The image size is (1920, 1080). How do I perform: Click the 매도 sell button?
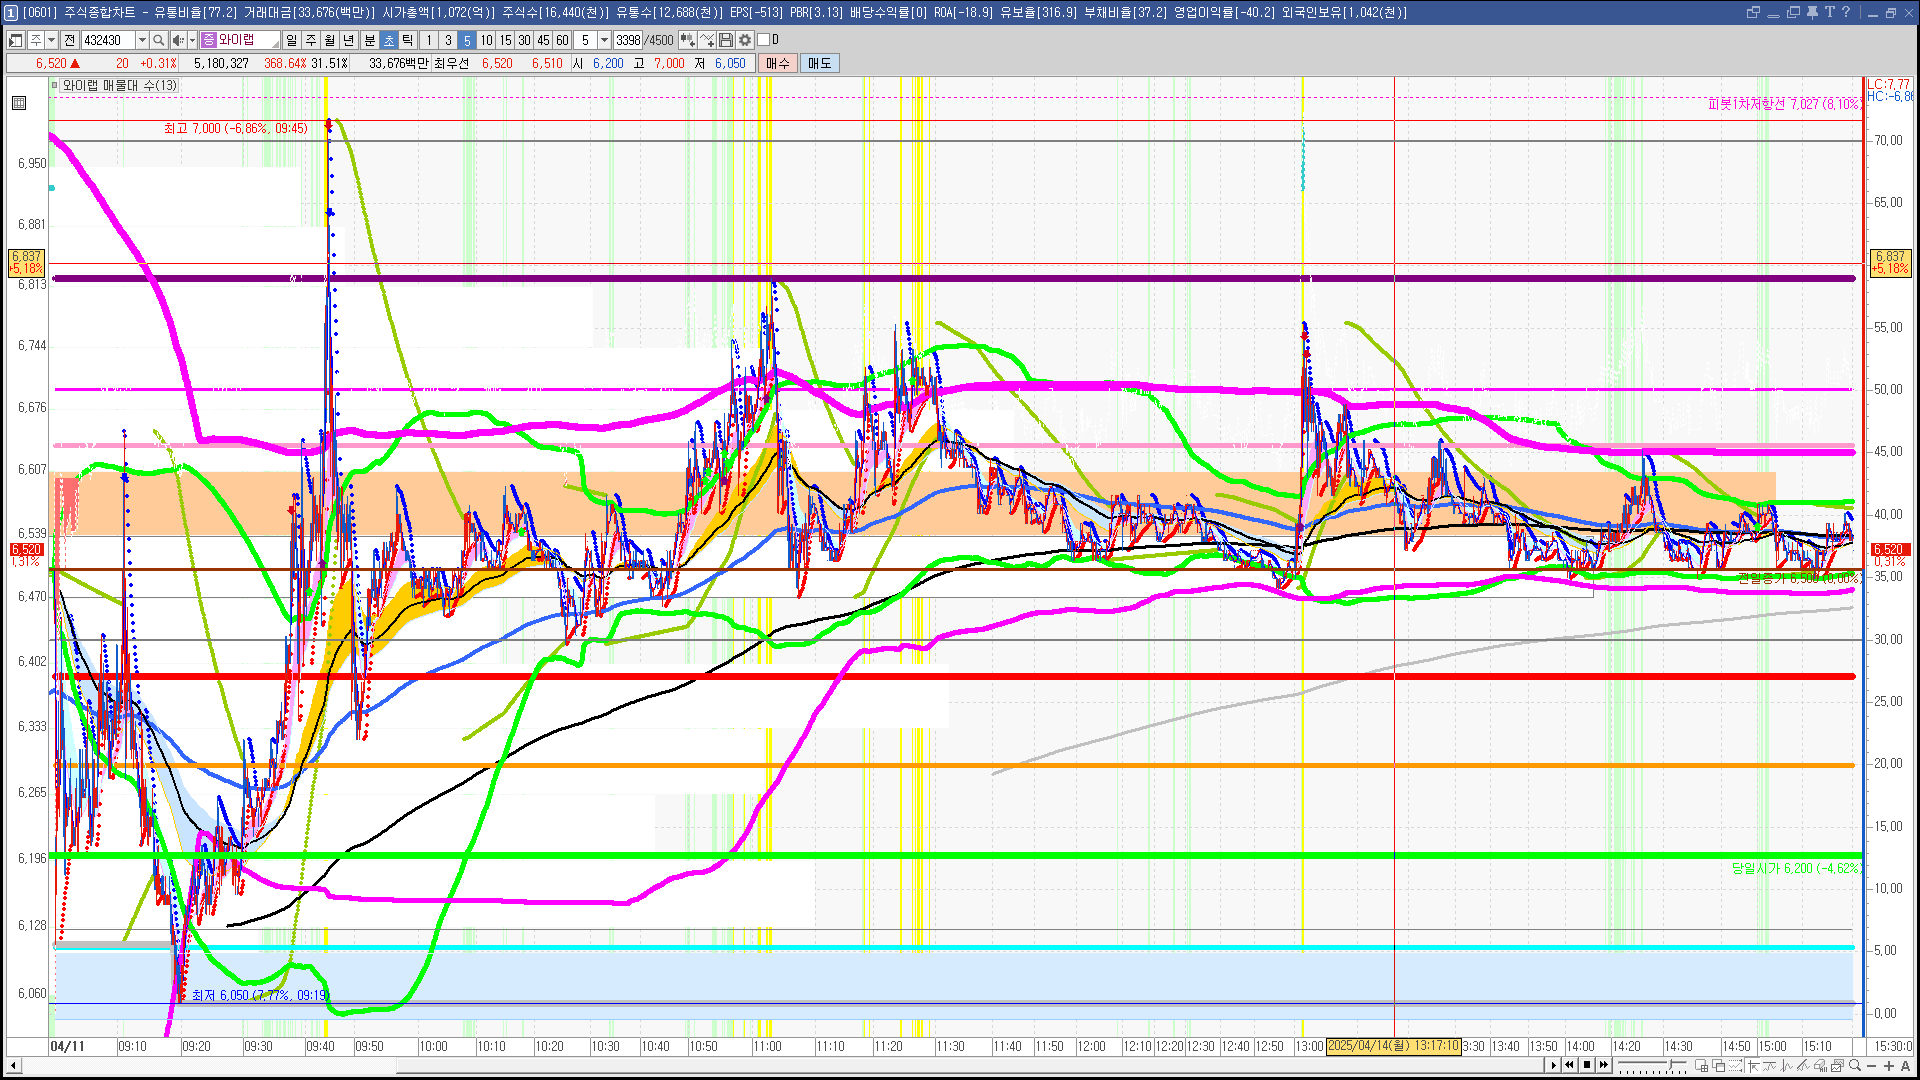pyautogui.click(x=819, y=63)
